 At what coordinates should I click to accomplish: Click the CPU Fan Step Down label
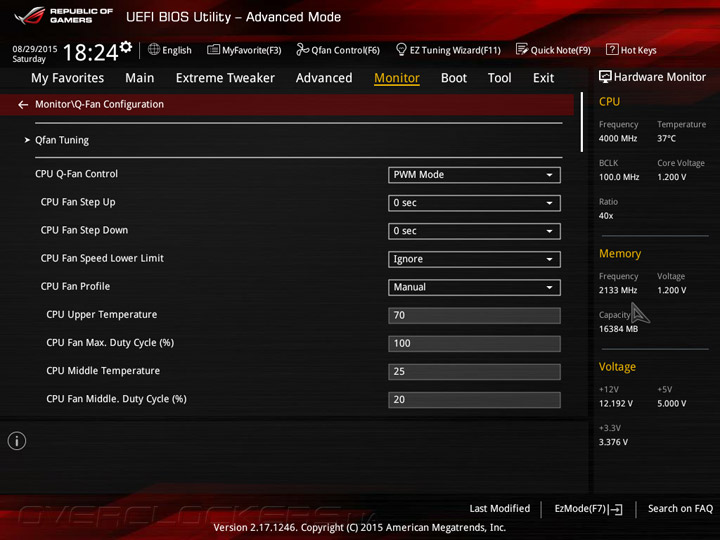tap(84, 230)
